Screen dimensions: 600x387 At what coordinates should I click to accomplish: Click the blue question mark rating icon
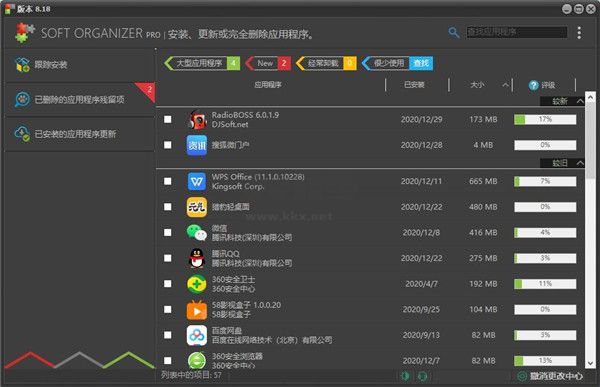tap(533, 85)
